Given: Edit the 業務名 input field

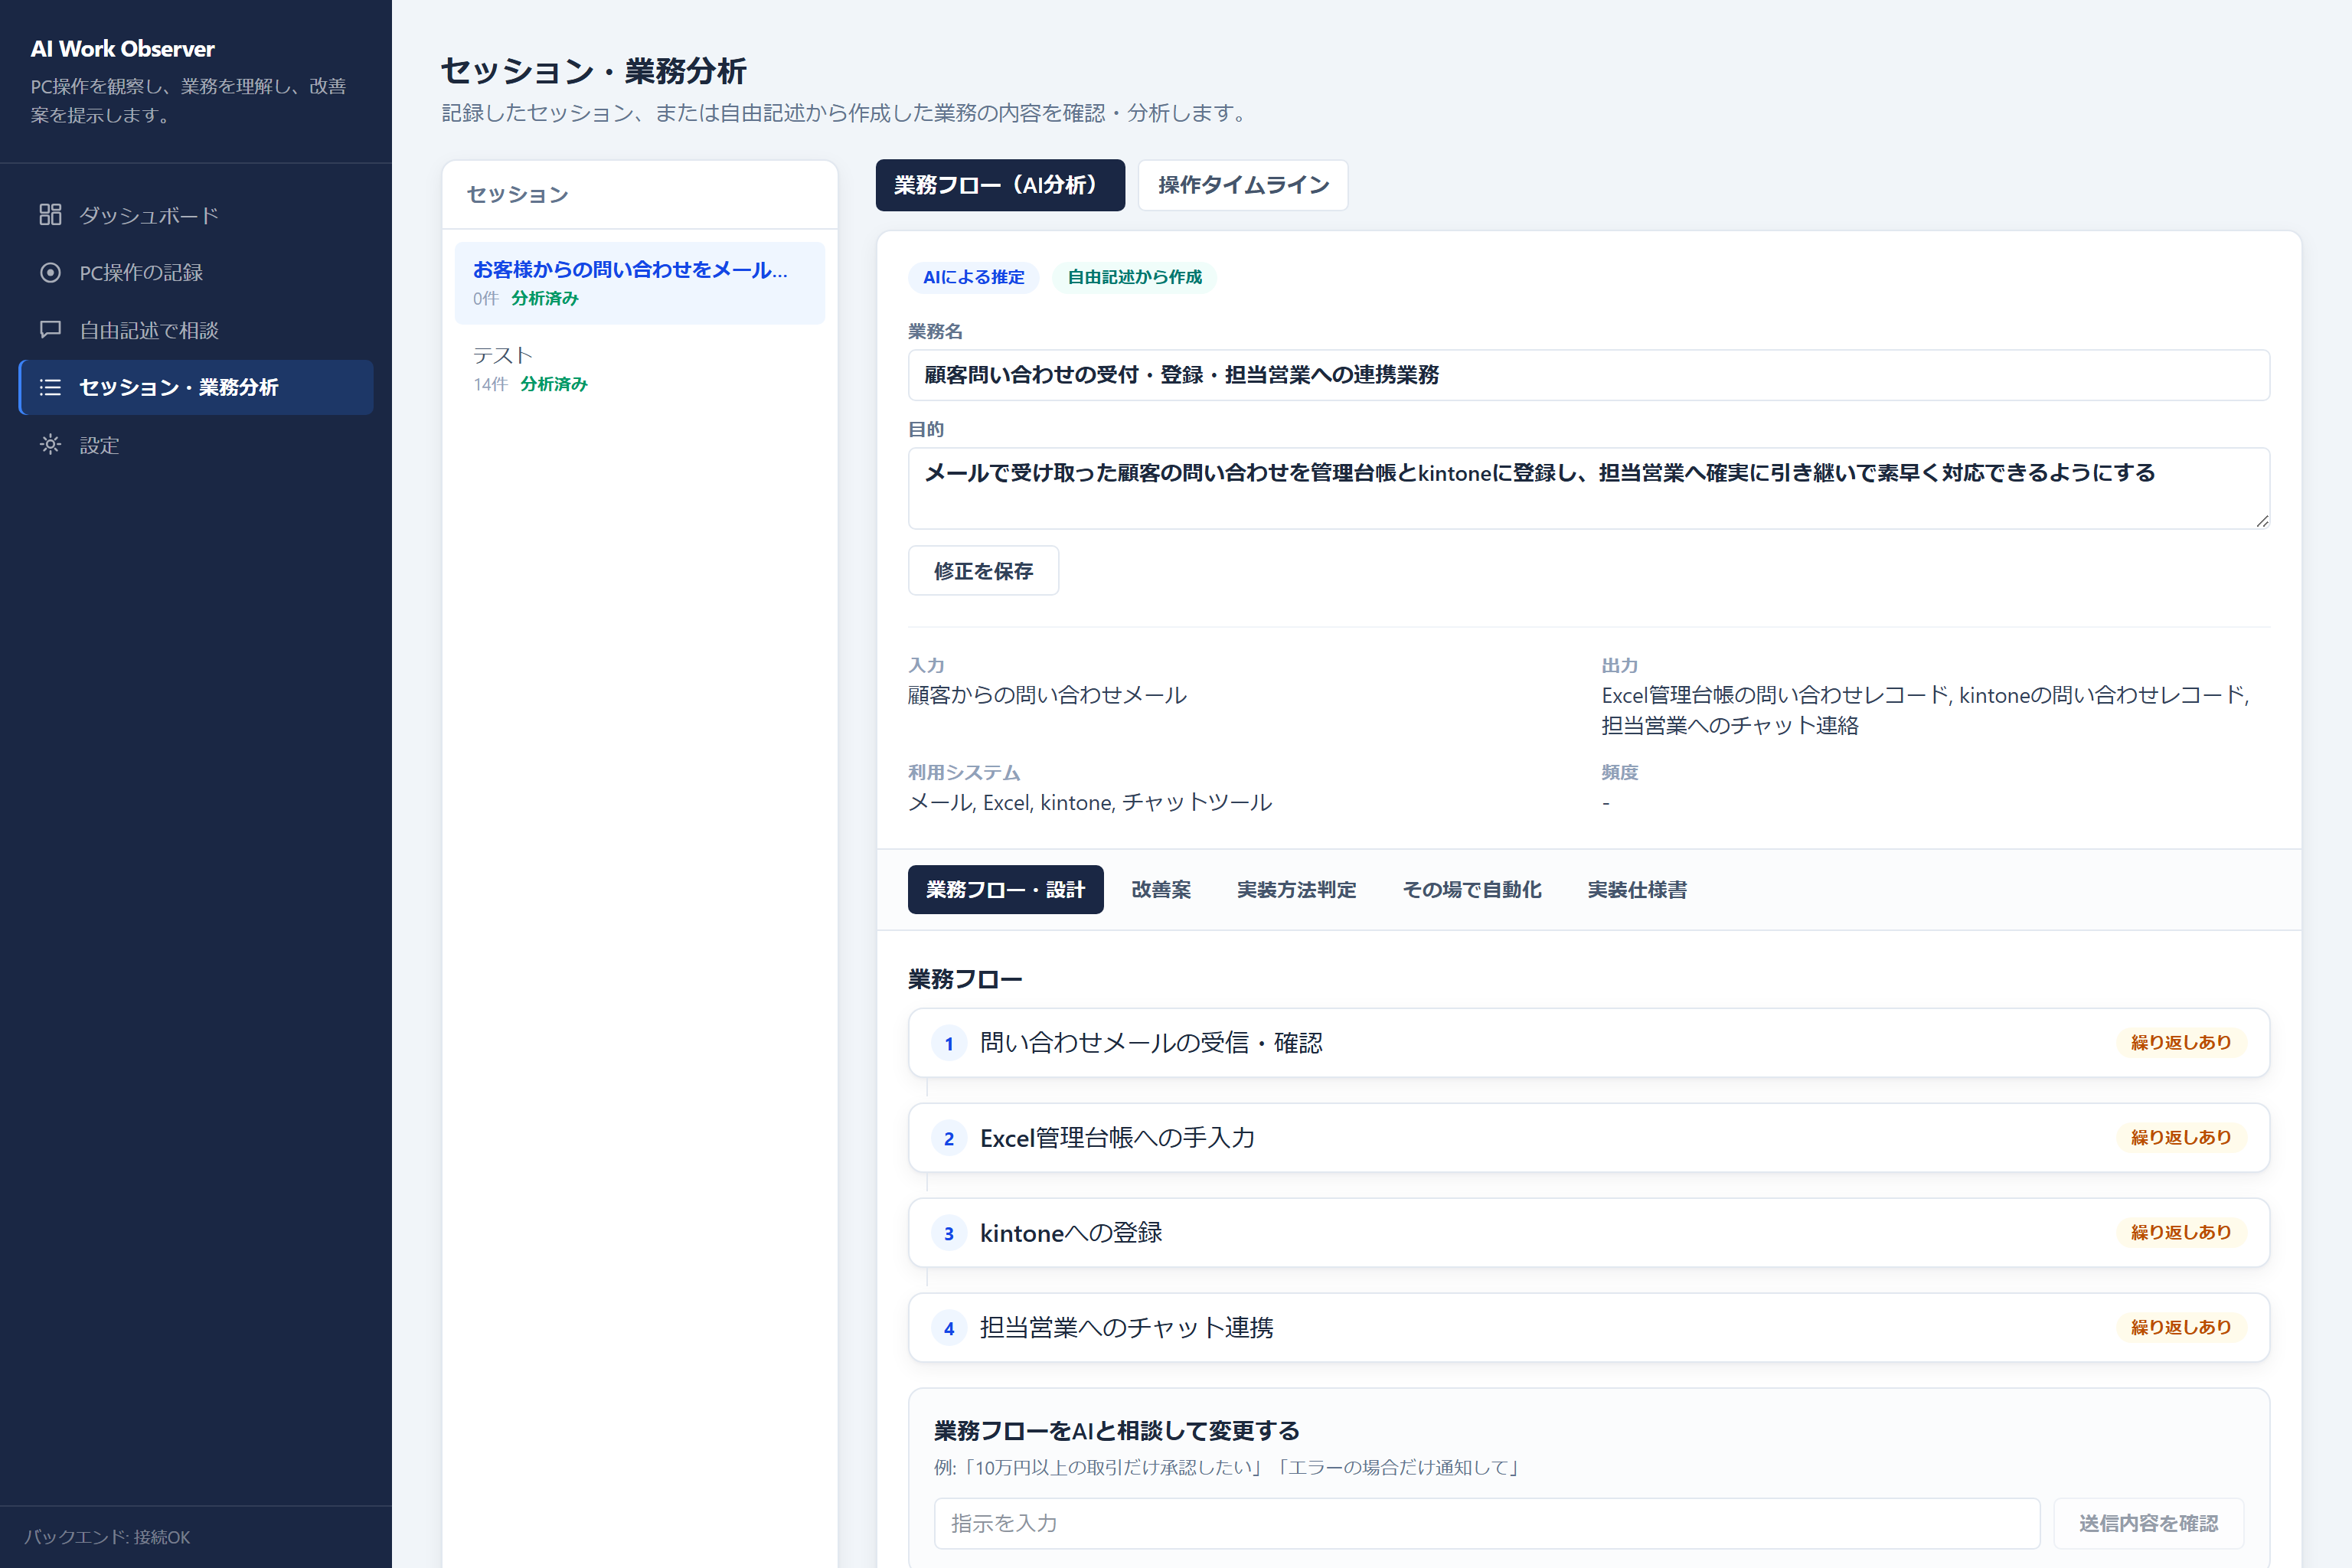Looking at the screenshot, I should 1588,375.
